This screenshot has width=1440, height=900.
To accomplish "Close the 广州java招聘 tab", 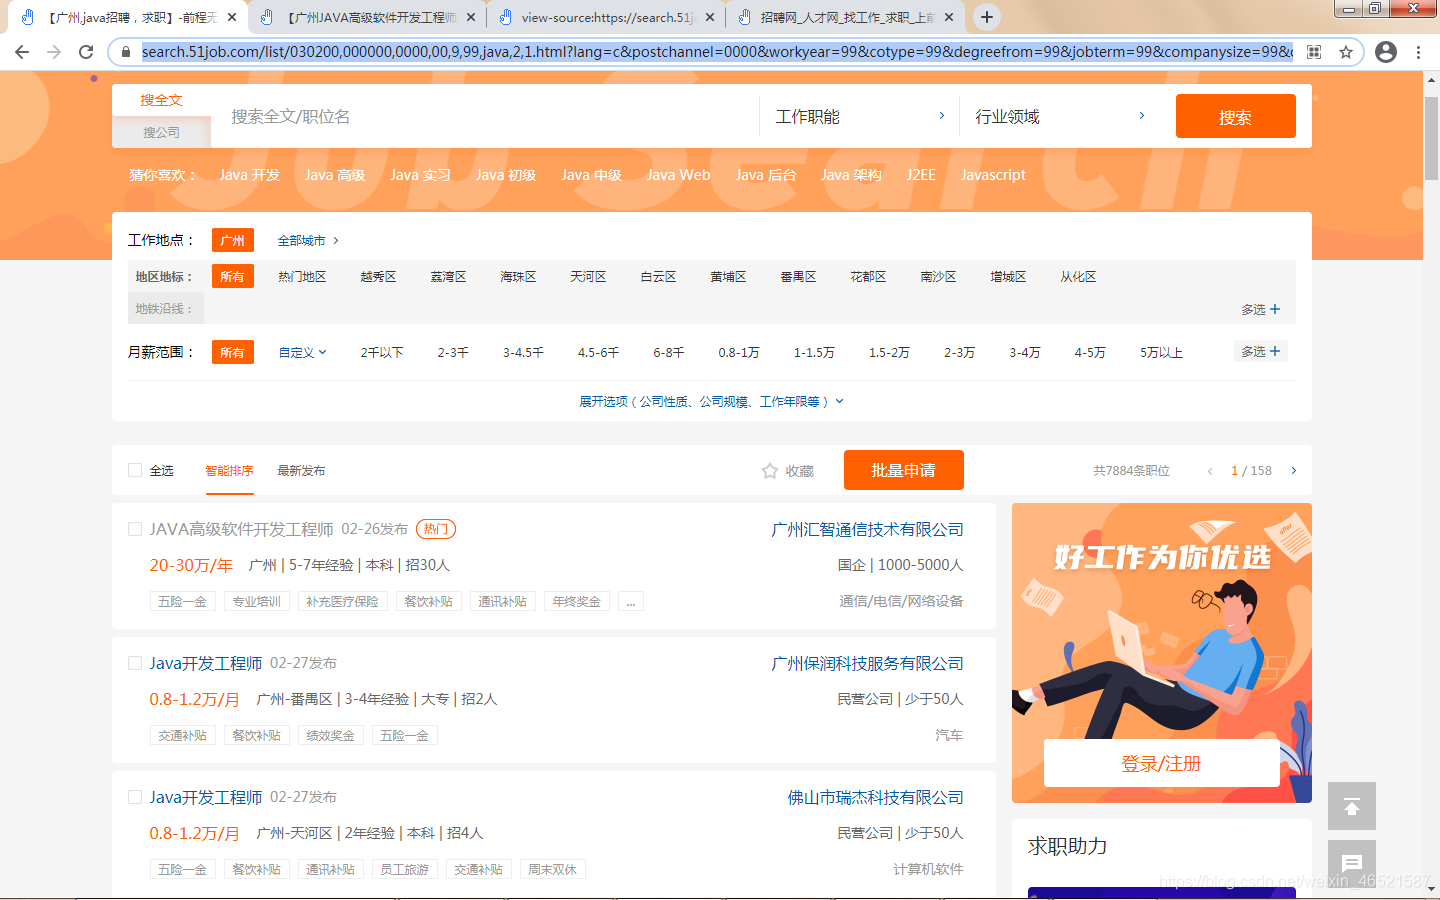I will coord(232,17).
